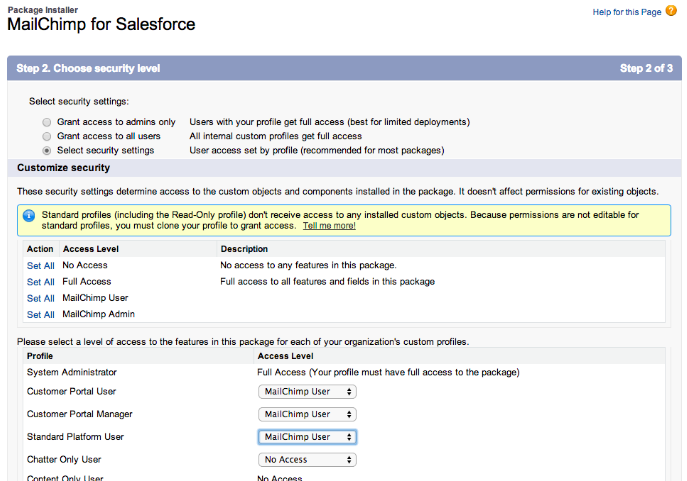Click the Description column header
Screen dimensions: 687x481
244,249
